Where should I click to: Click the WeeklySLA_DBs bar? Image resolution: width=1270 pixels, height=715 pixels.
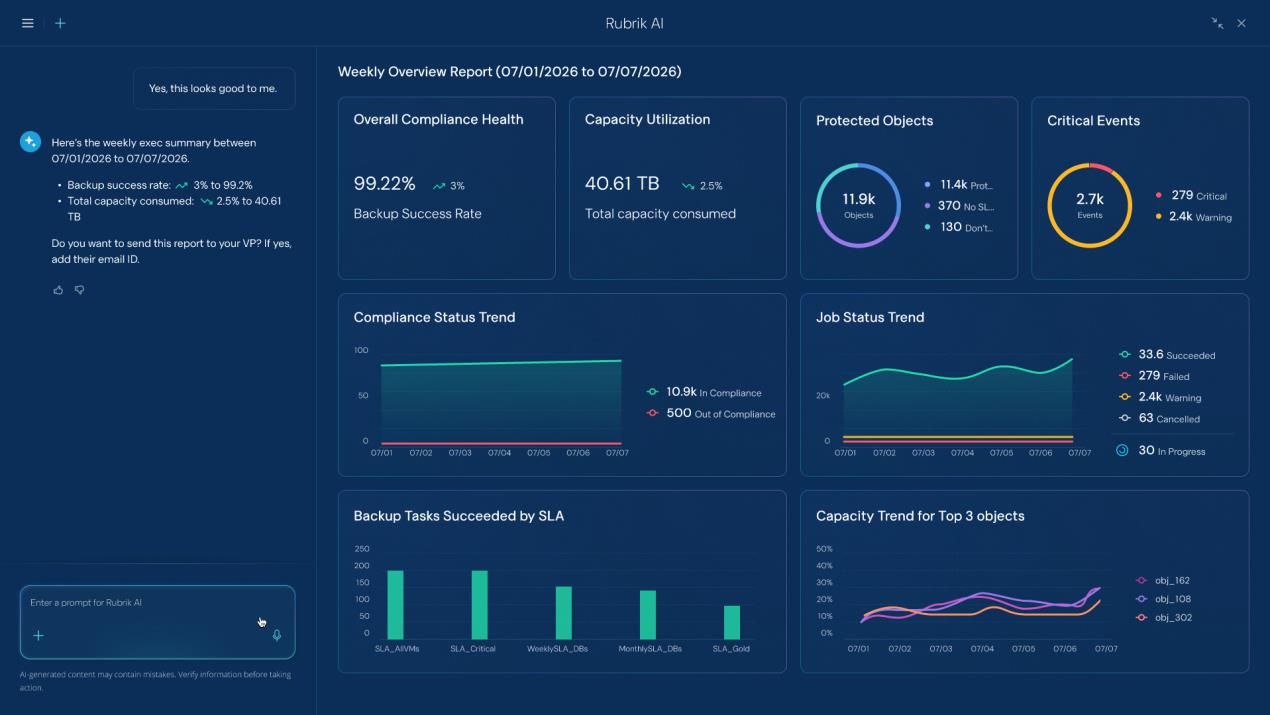tap(563, 613)
